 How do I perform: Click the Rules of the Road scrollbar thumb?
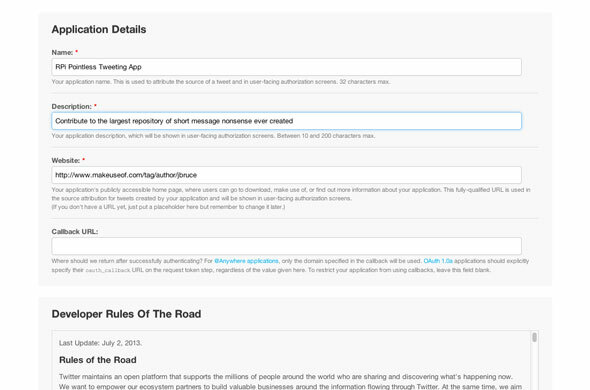(x=534, y=337)
